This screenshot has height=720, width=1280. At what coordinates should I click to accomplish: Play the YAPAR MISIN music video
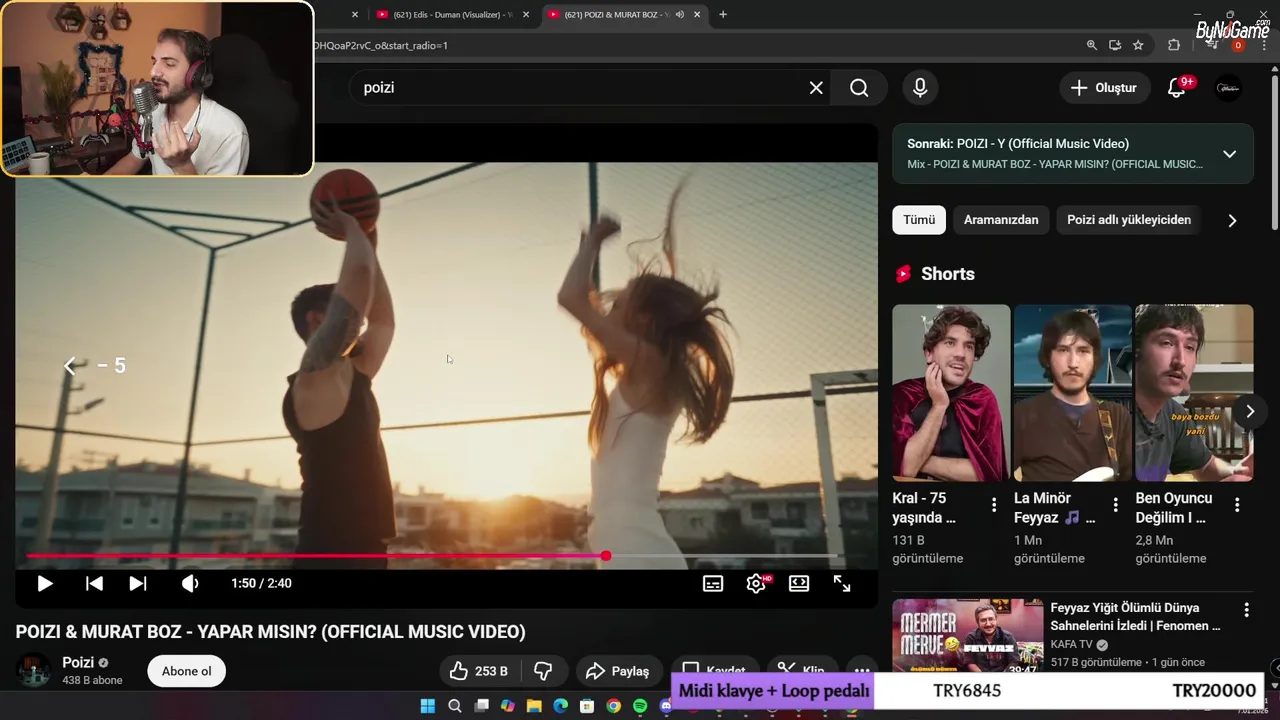tap(45, 583)
